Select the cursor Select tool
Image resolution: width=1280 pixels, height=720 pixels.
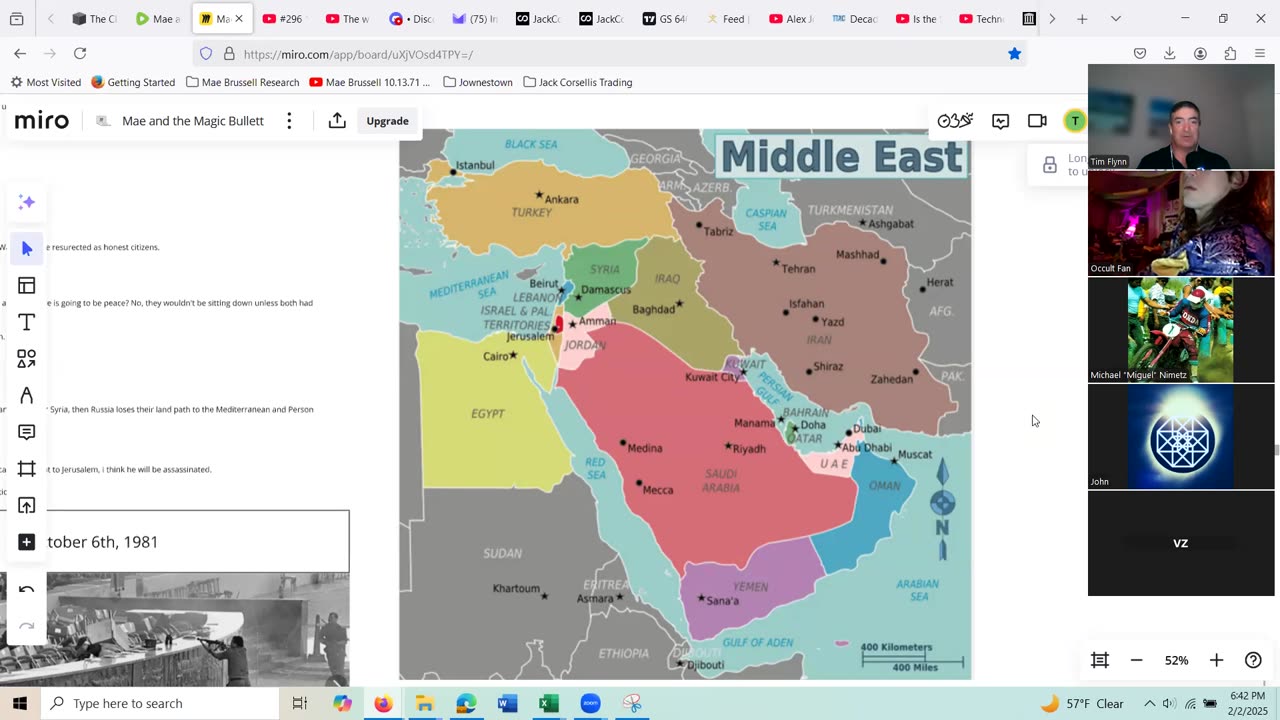(x=27, y=248)
